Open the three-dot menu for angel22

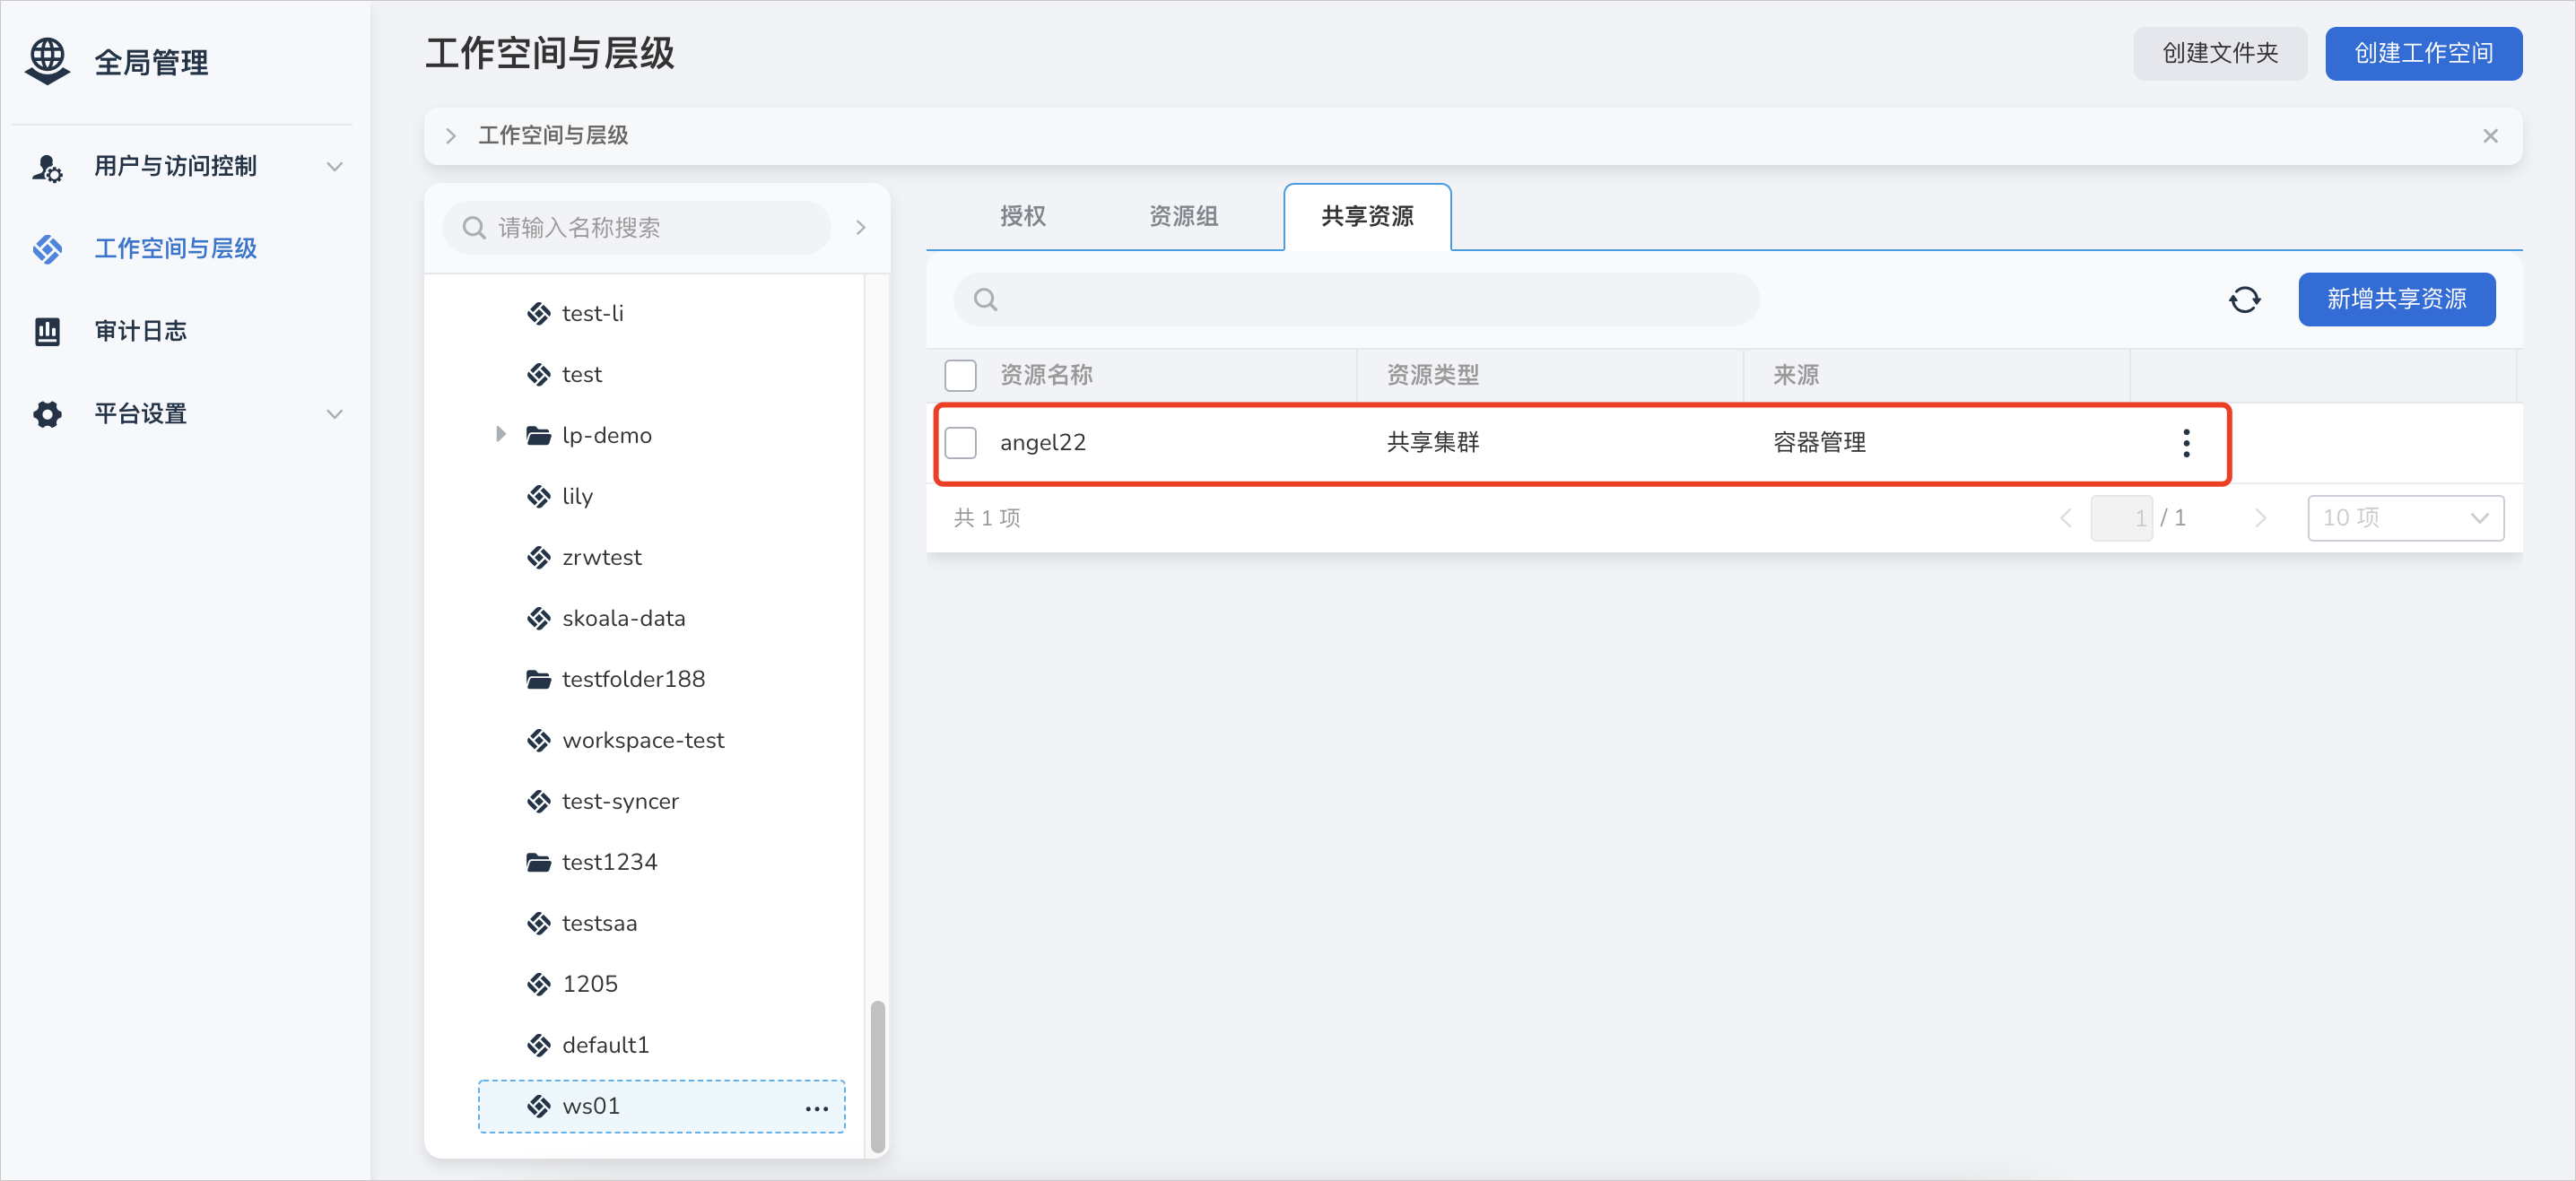click(x=2186, y=443)
